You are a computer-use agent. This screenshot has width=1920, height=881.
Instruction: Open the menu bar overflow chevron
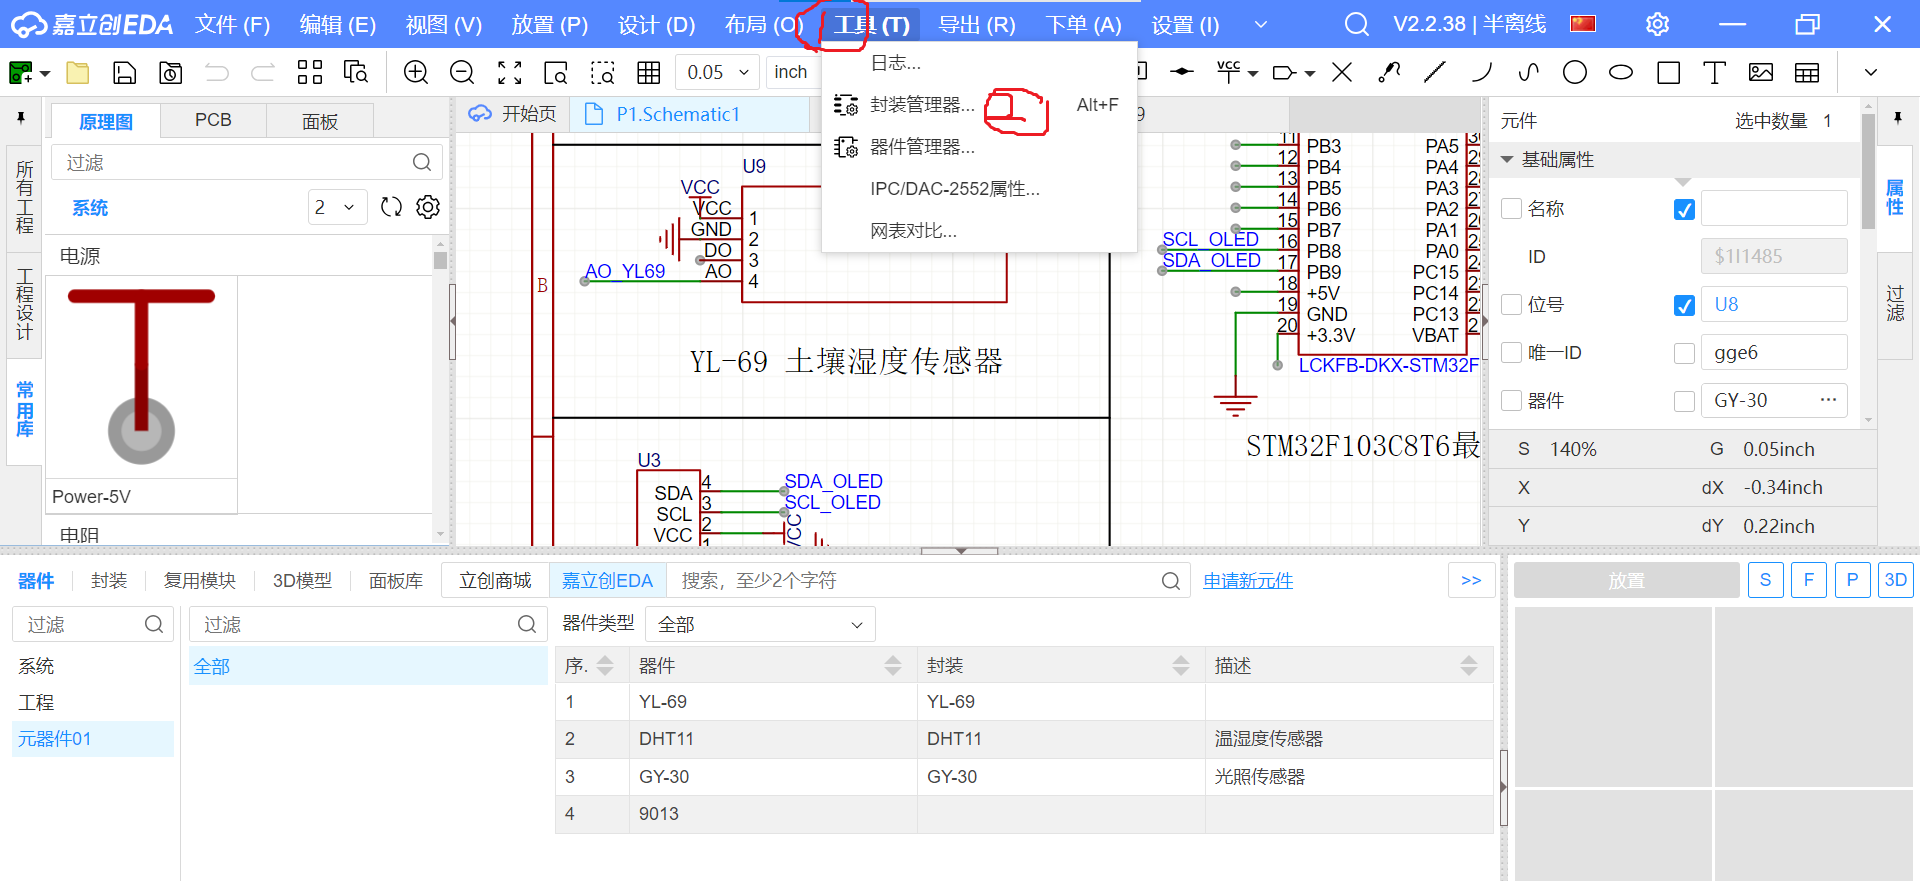(1260, 24)
